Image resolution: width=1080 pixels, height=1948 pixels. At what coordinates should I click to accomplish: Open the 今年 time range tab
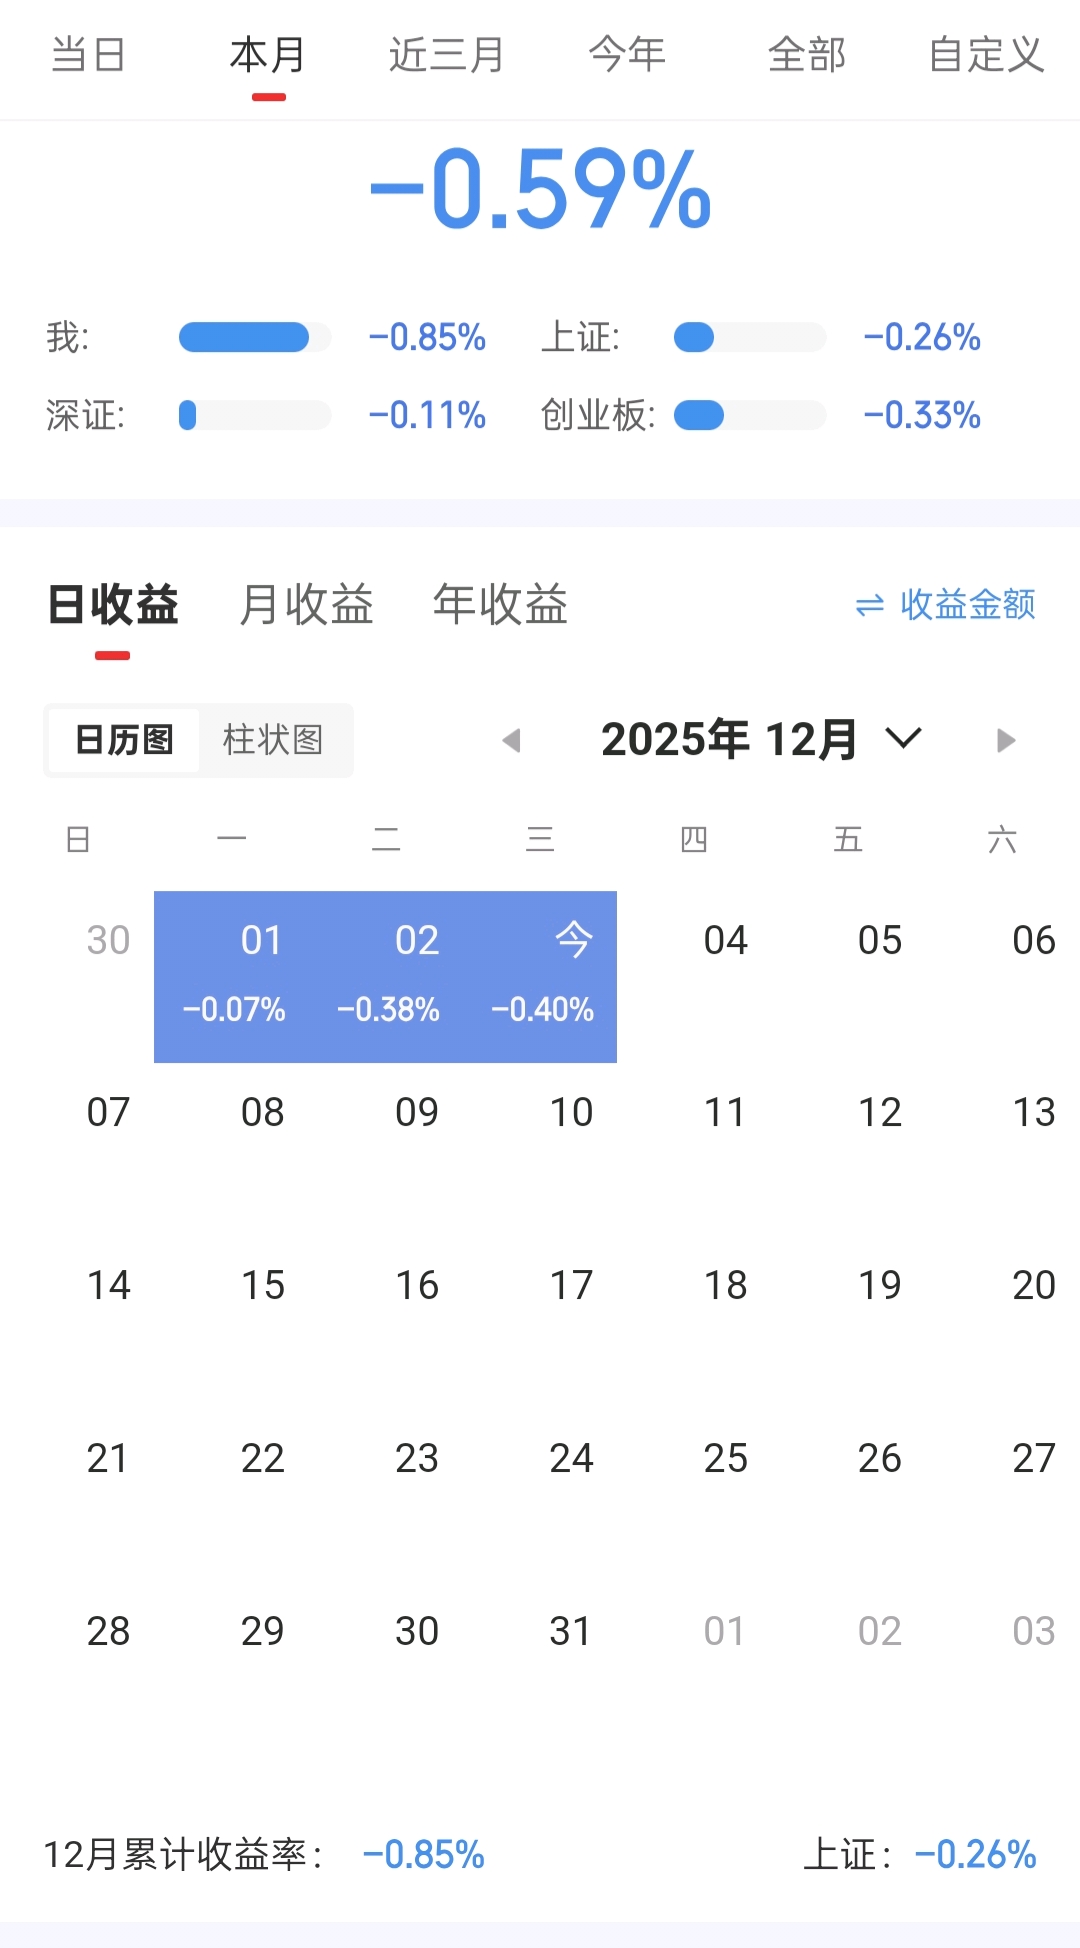tap(627, 55)
